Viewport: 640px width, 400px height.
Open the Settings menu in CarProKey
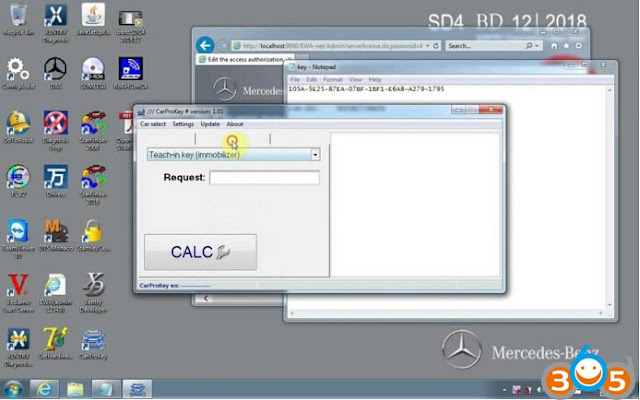(183, 124)
